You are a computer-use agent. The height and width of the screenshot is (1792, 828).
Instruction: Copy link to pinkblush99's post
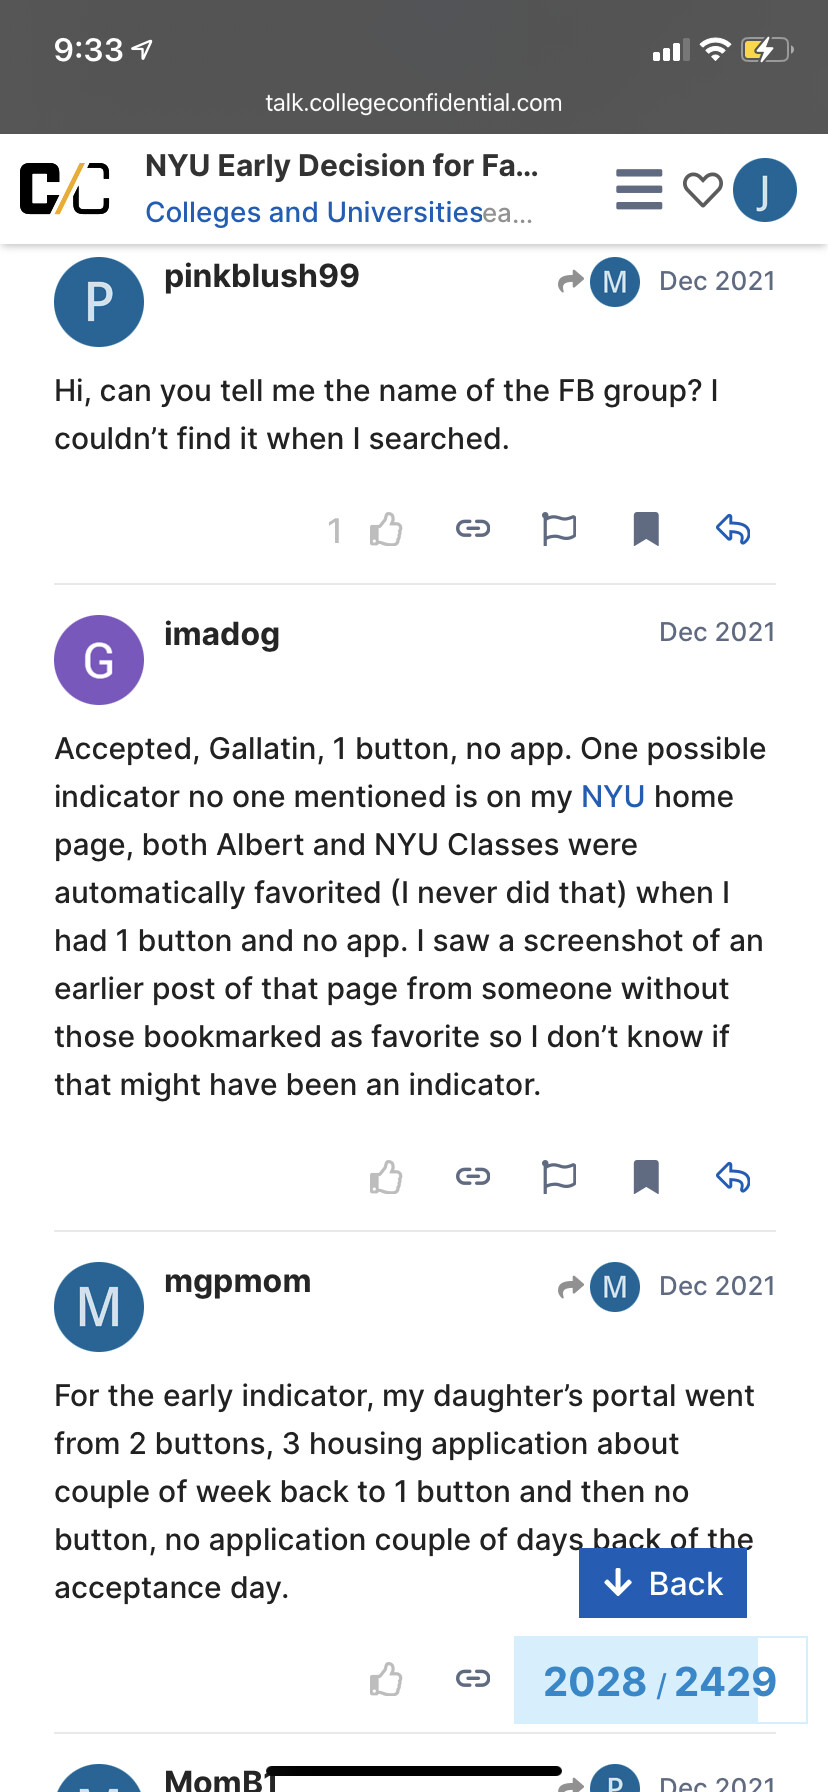pyautogui.click(x=472, y=528)
